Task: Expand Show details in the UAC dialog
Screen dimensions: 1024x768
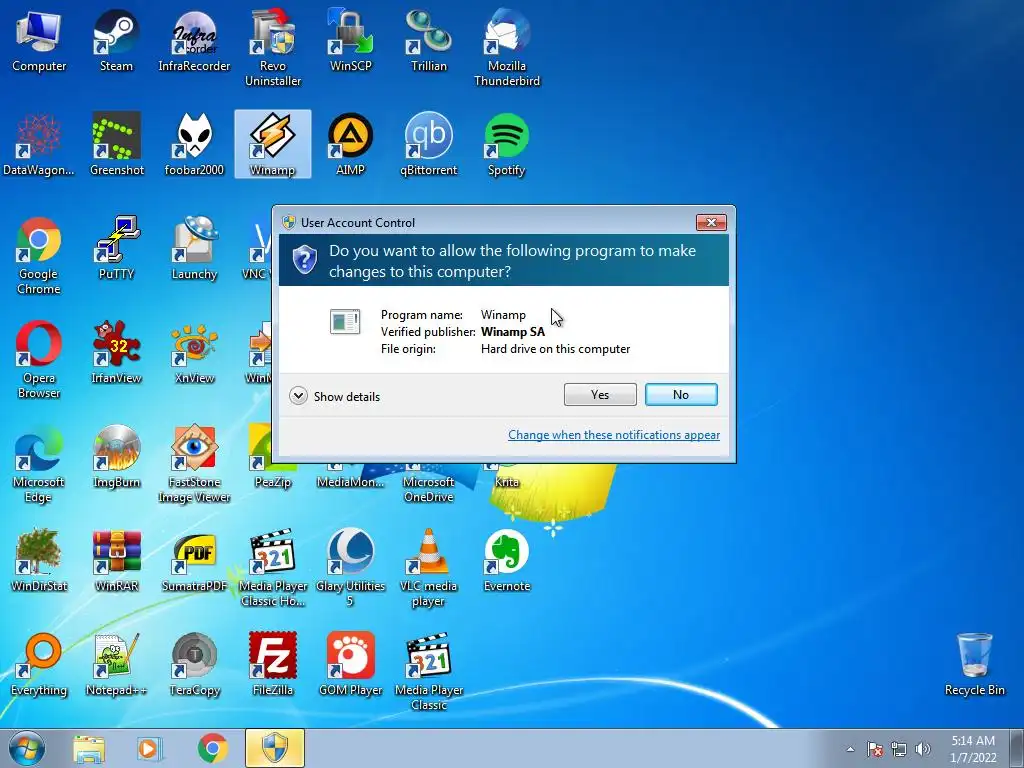Action: pos(334,396)
